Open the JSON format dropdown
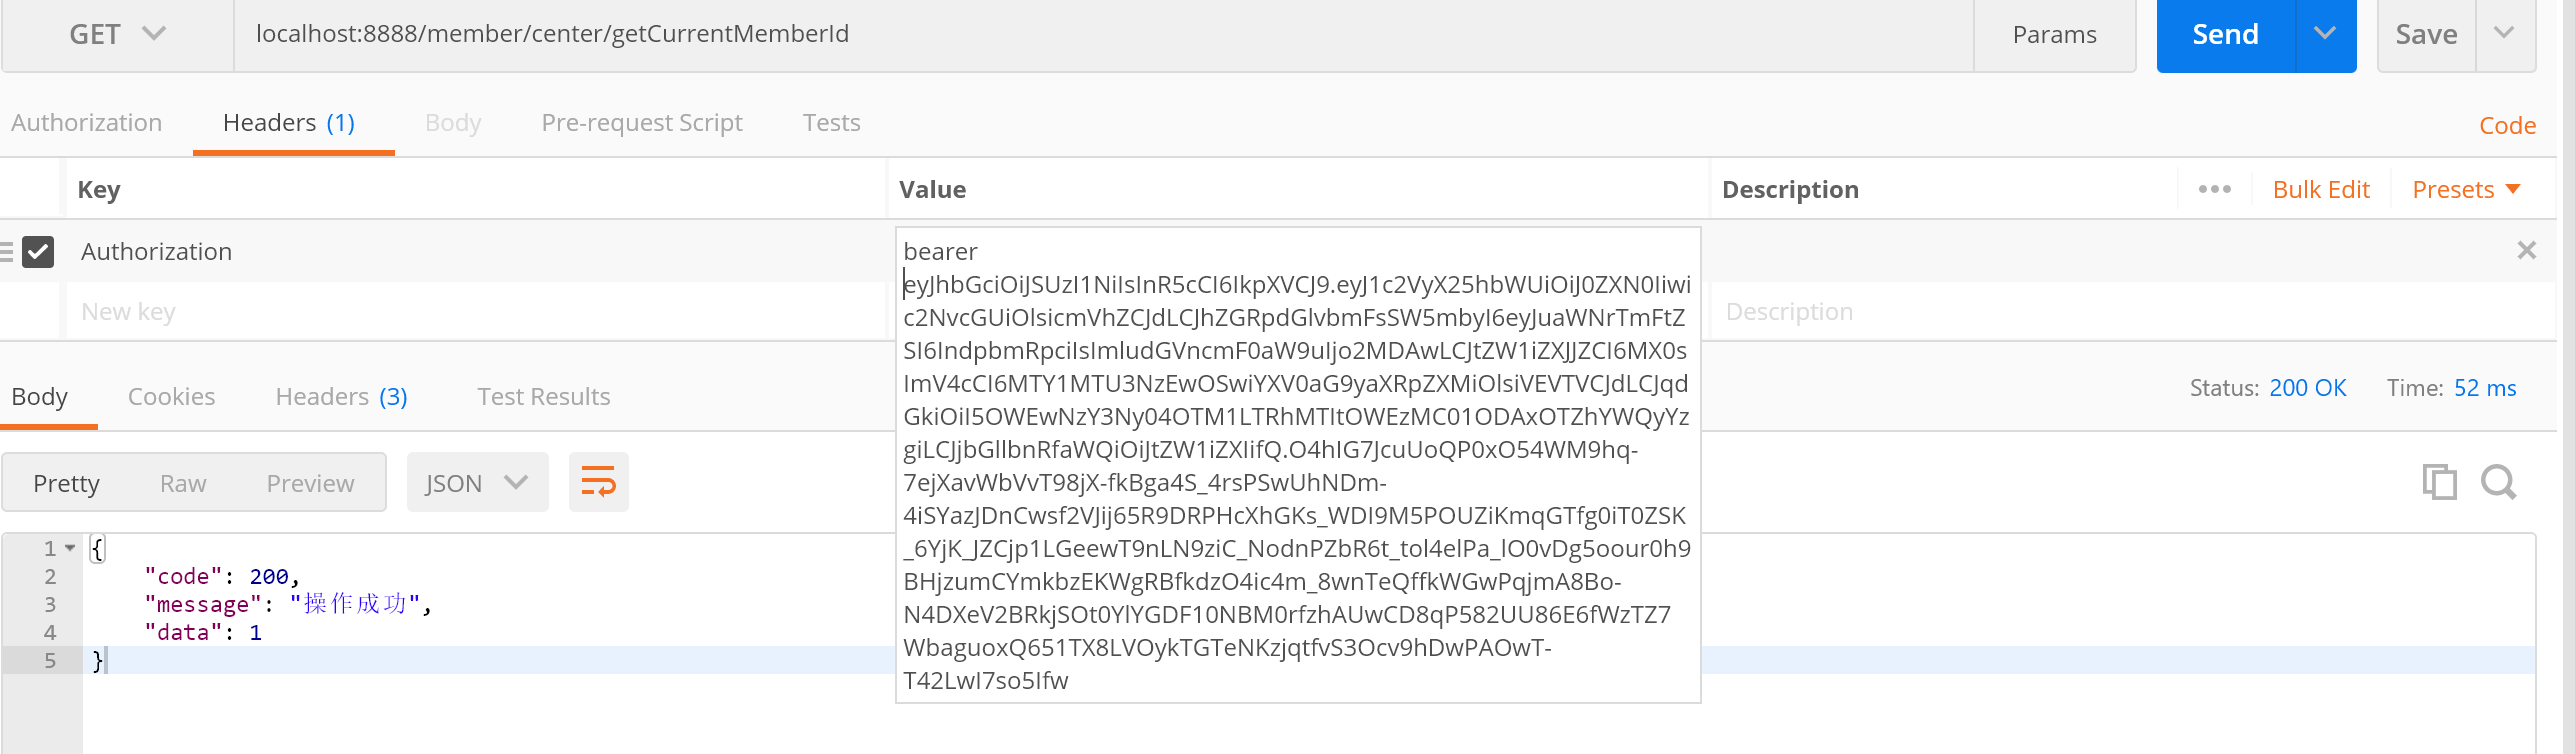This screenshot has height=754, width=2575. click(477, 483)
